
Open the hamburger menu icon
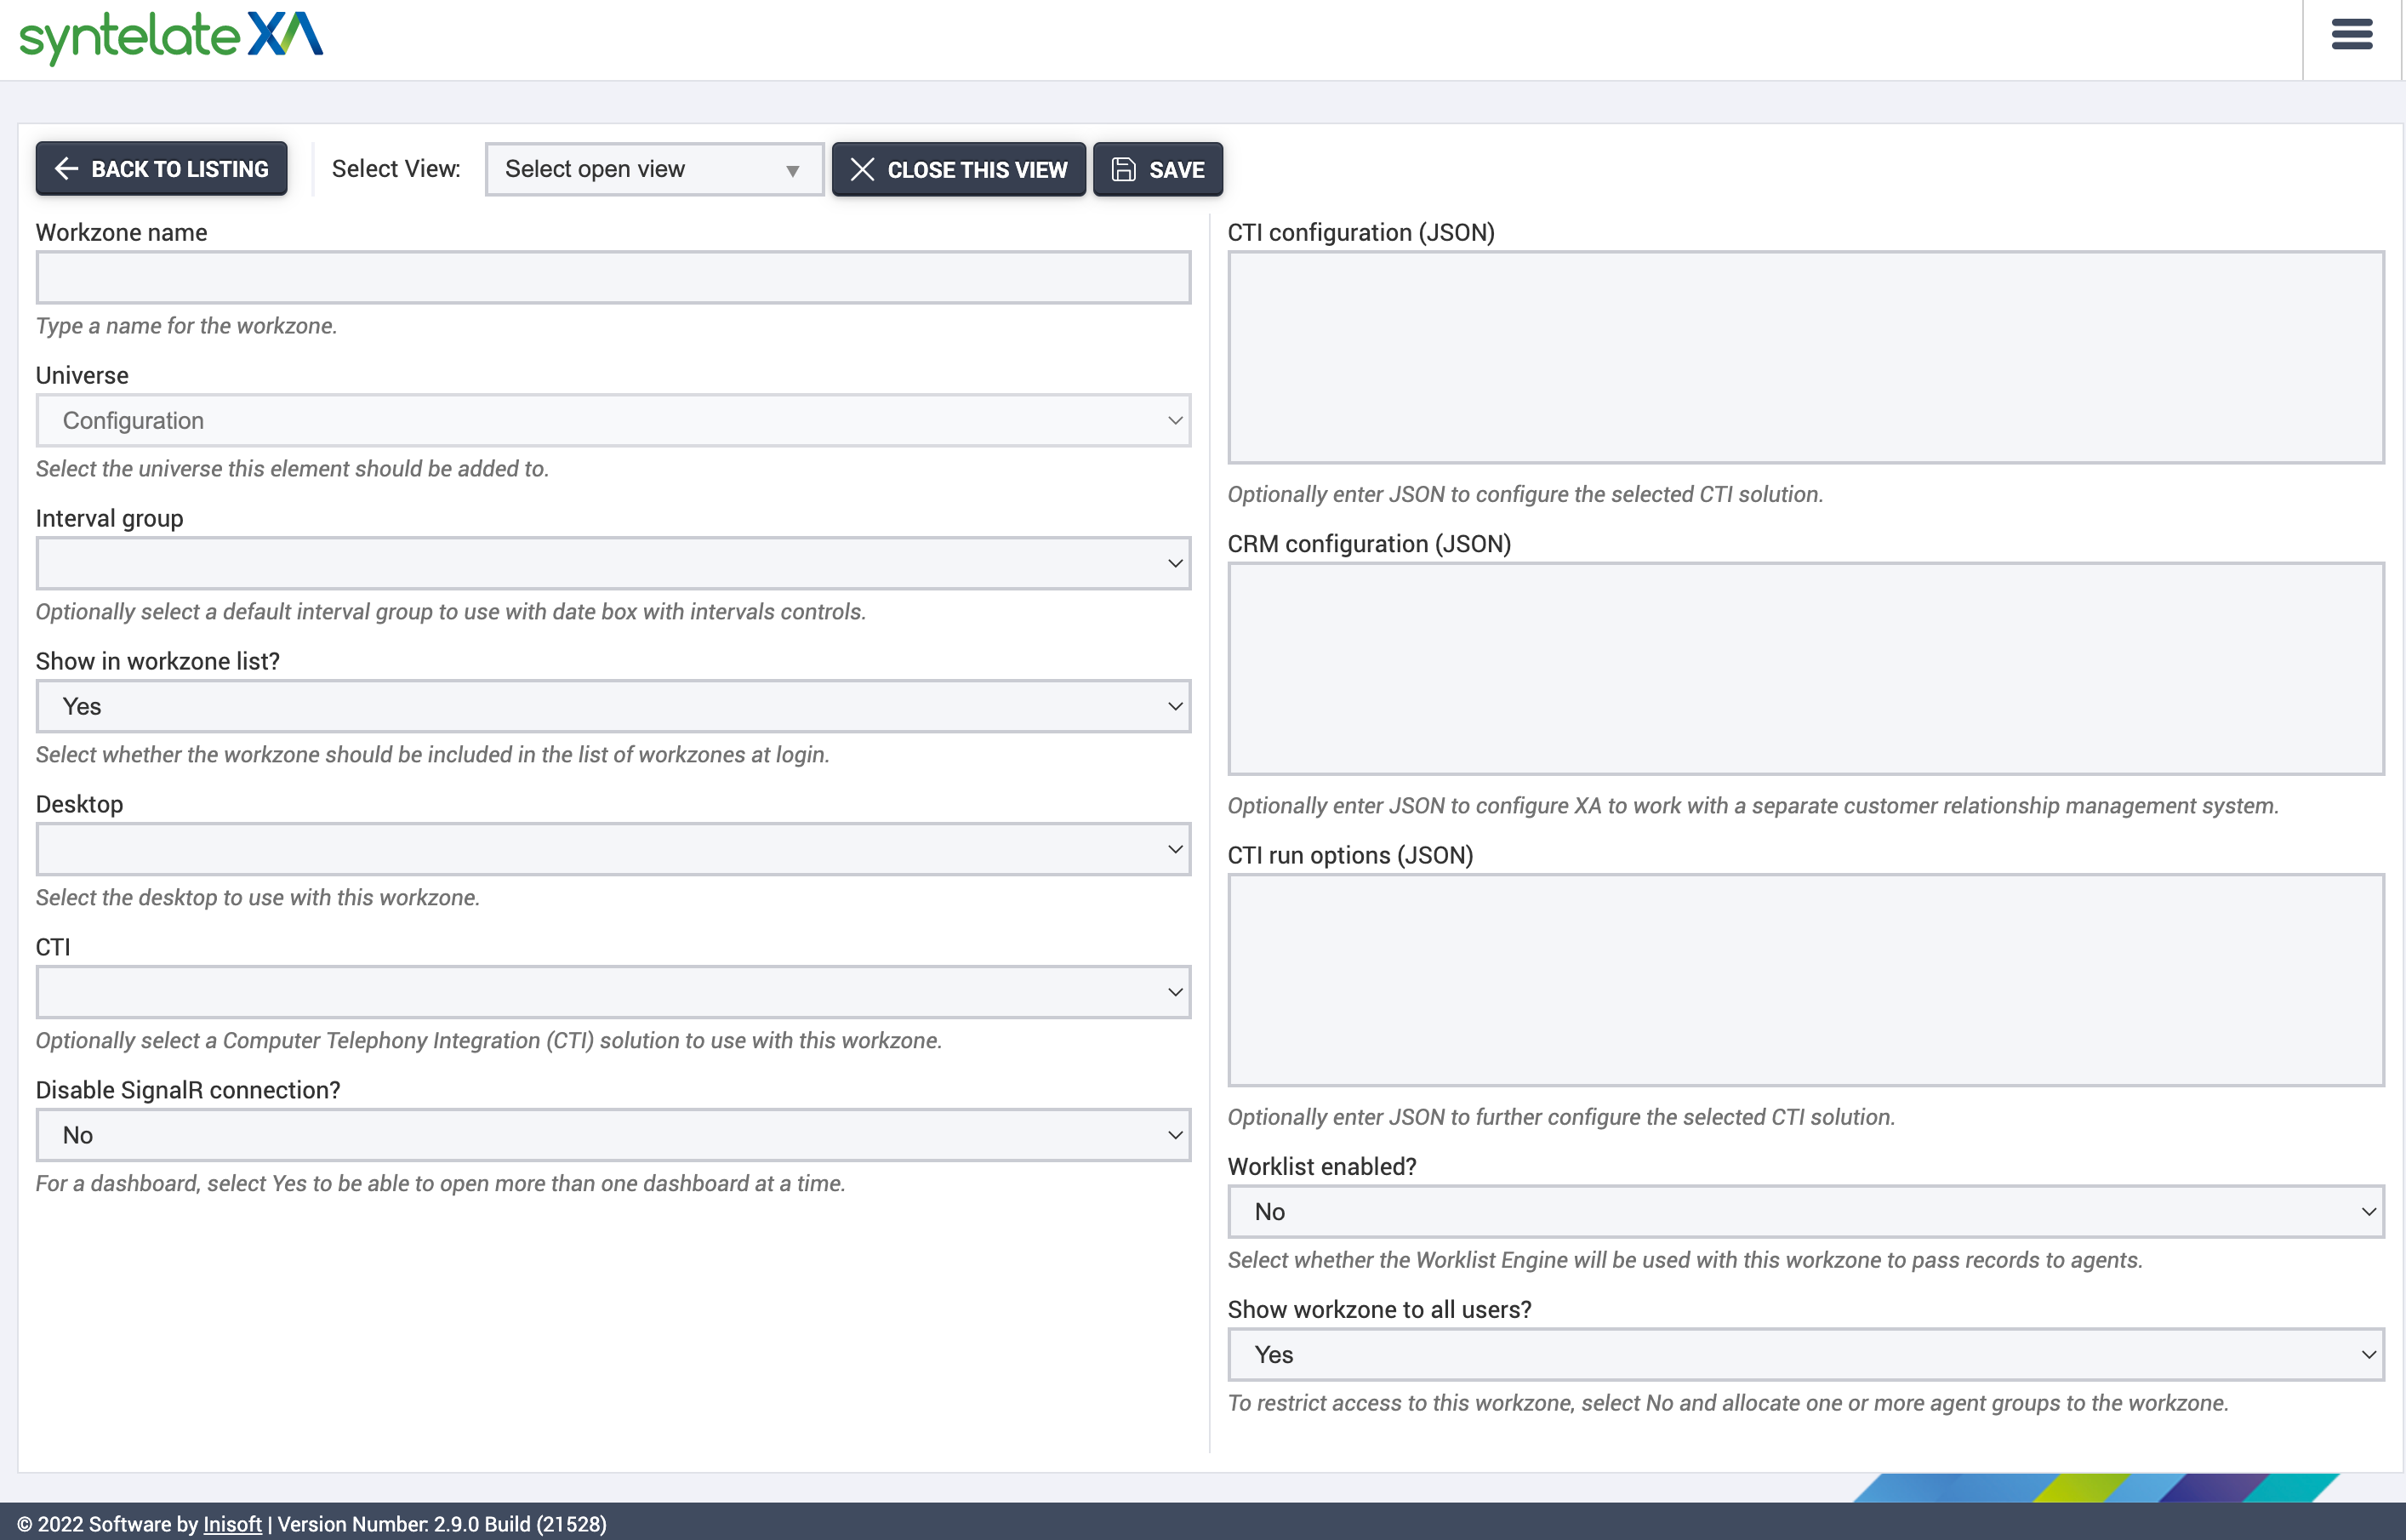coord(2351,35)
